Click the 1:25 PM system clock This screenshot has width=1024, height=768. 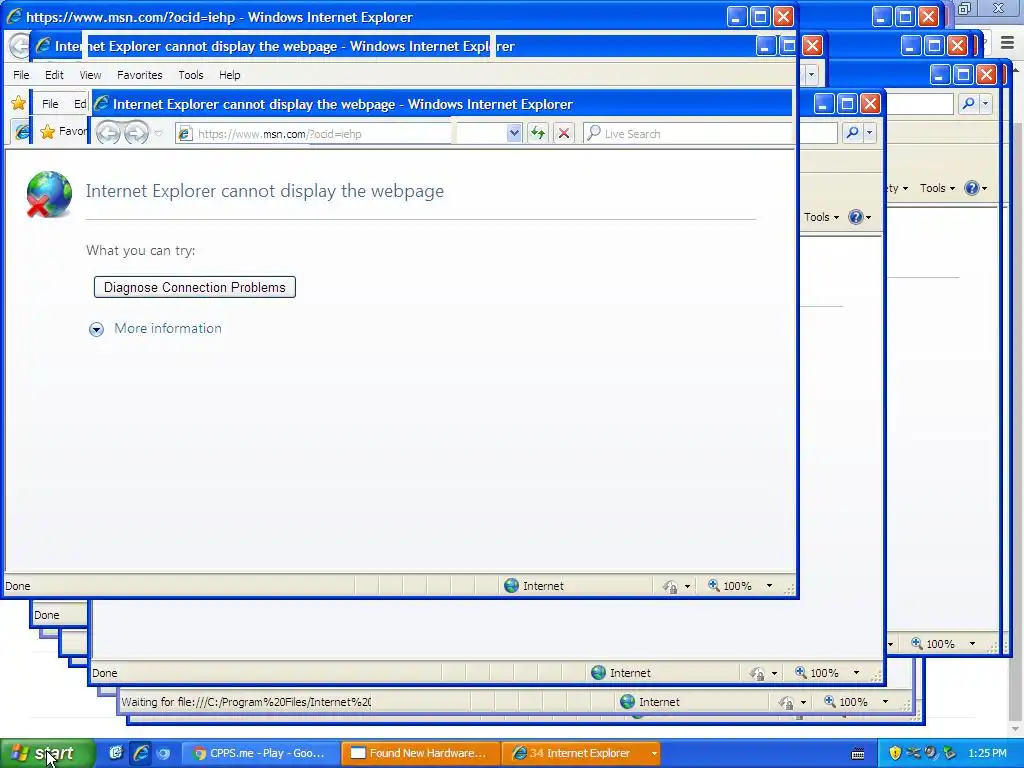987,753
